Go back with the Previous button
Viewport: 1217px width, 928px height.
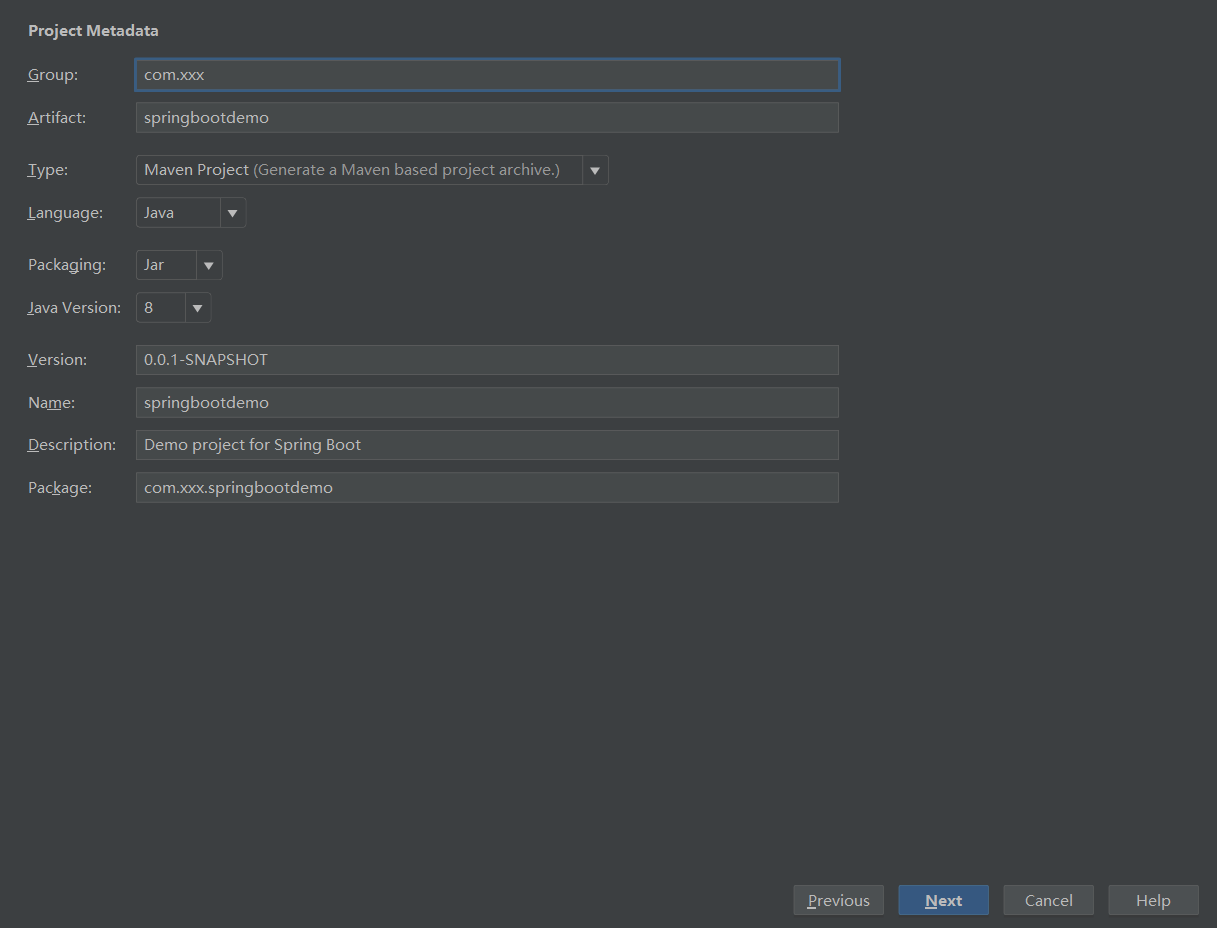click(838, 900)
